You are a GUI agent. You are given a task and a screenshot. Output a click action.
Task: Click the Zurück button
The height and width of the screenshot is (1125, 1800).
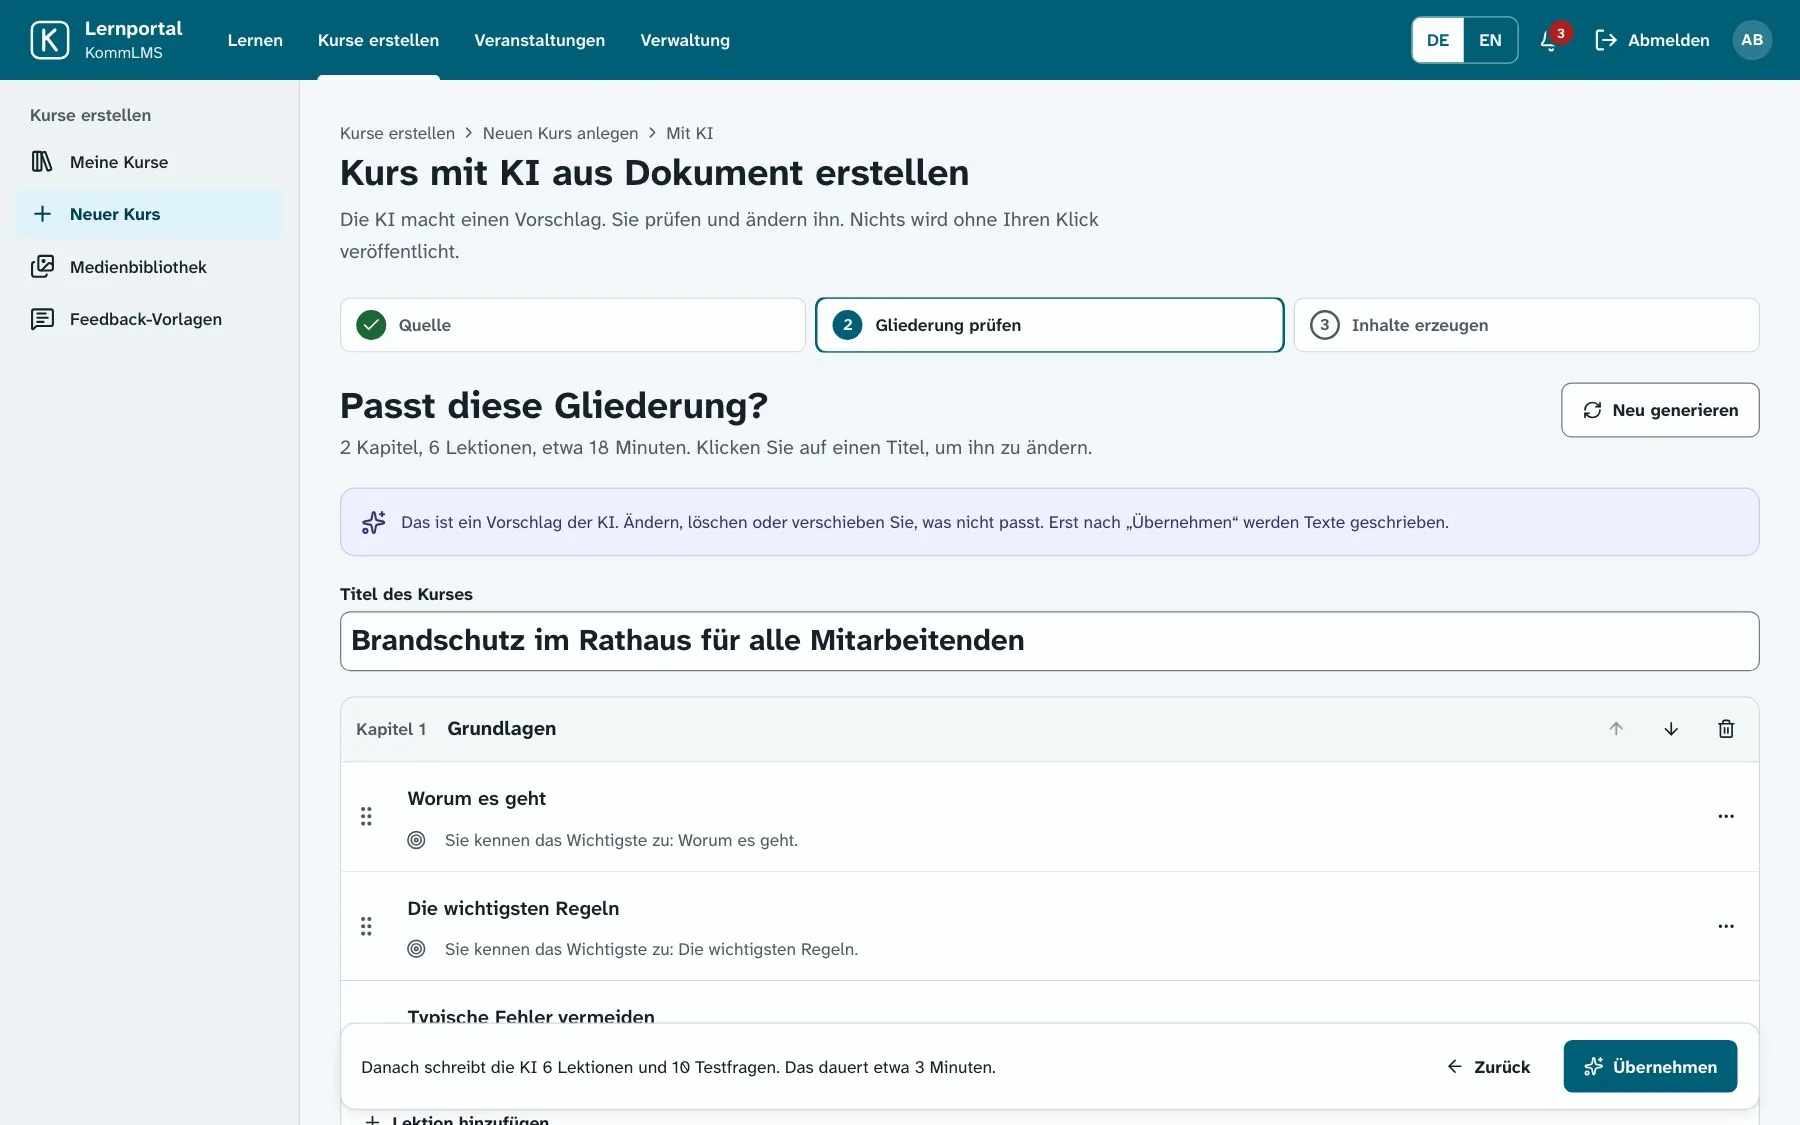(x=1489, y=1067)
